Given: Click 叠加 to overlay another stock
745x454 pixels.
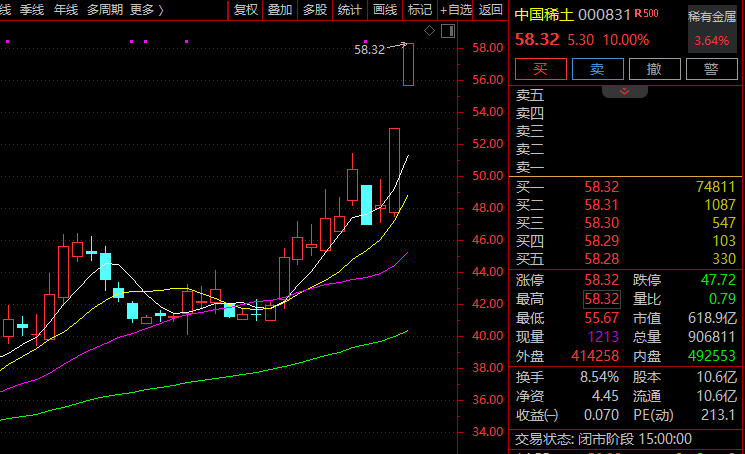Looking at the screenshot, I should point(280,10).
